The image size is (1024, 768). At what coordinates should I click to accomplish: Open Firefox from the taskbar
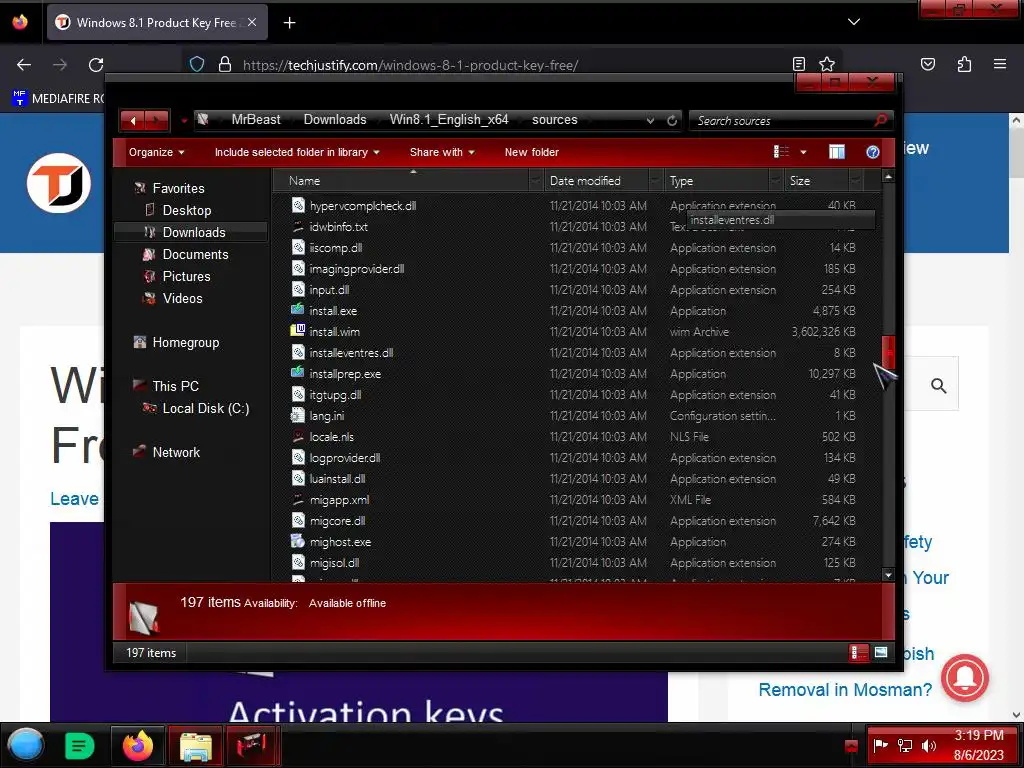pyautogui.click(x=138, y=745)
